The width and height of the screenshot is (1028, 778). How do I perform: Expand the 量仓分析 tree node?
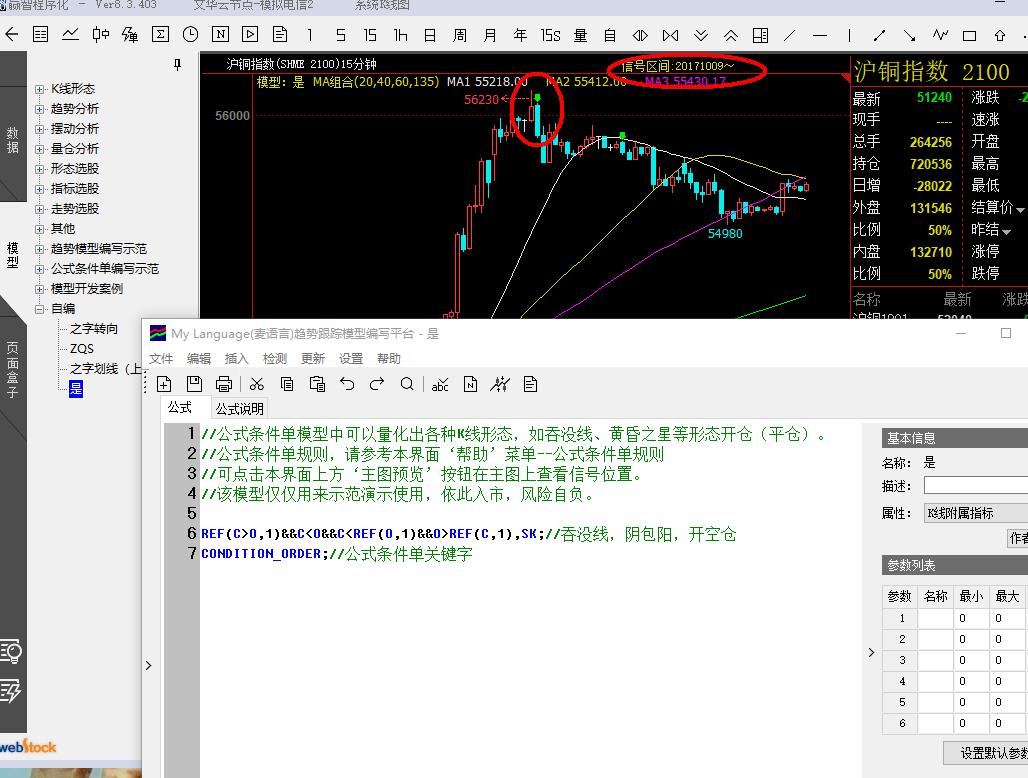(x=40, y=149)
